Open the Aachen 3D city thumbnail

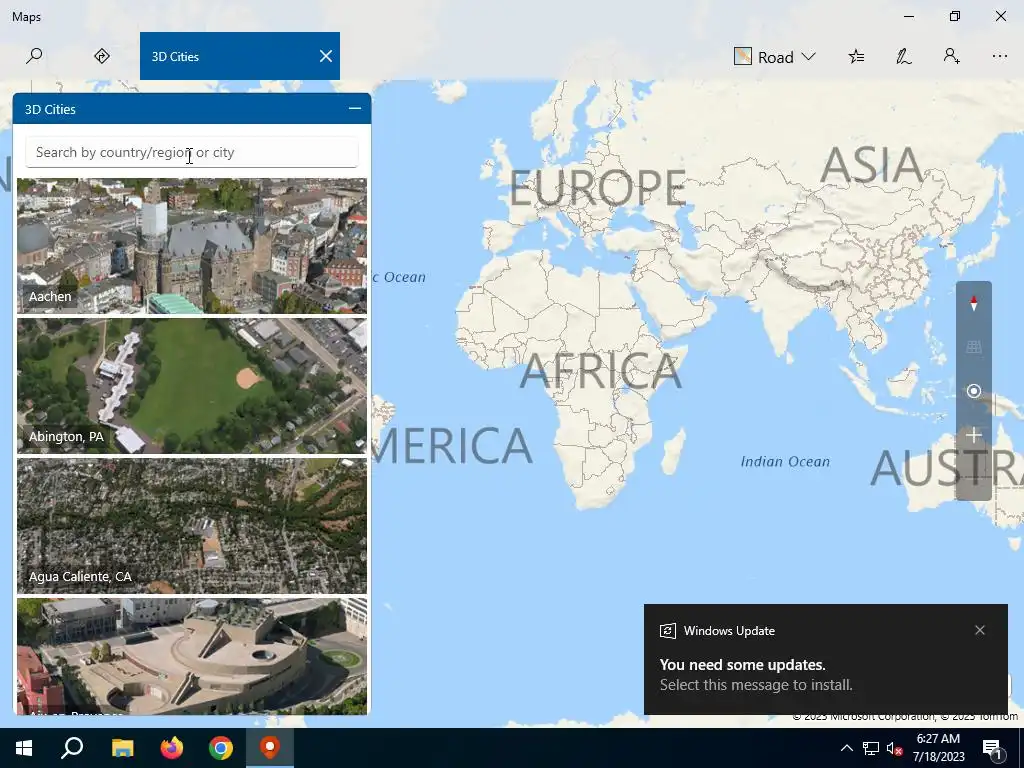(192, 246)
